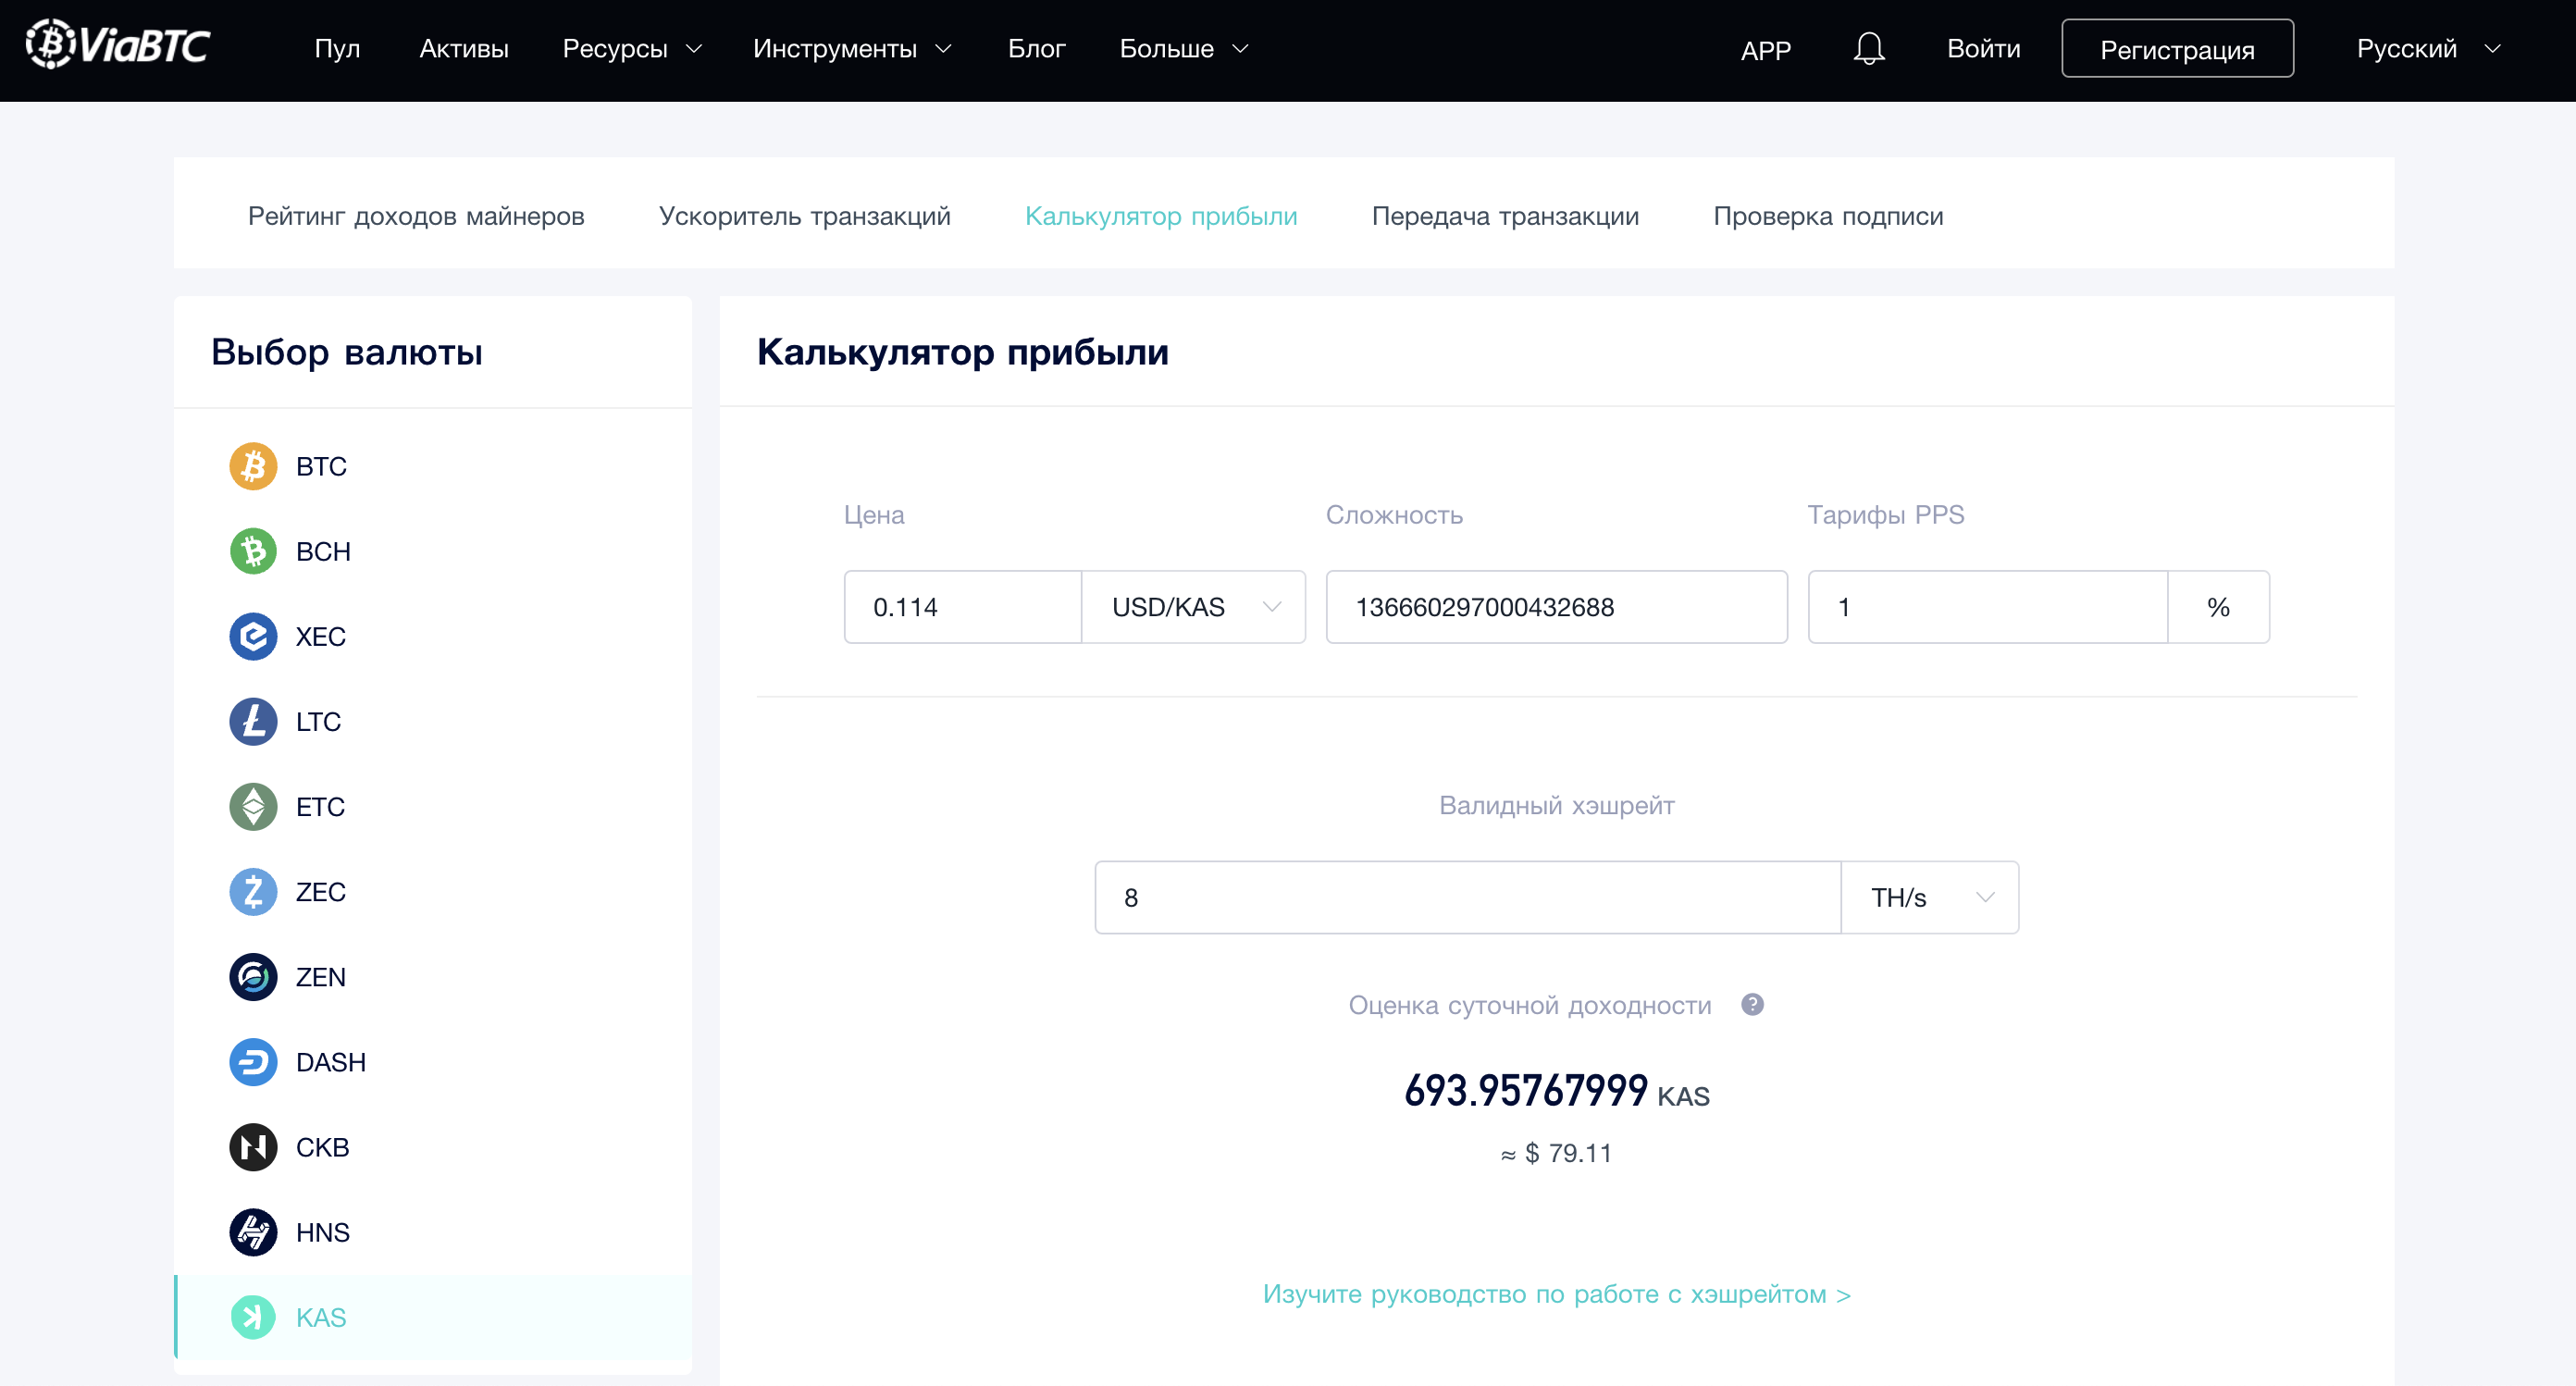Image resolution: width=2576 pixels, height=1386 pixels.
Task: Click the Сложность difficulty input field
Action: pyautogui.click(x=1555, y=607)
